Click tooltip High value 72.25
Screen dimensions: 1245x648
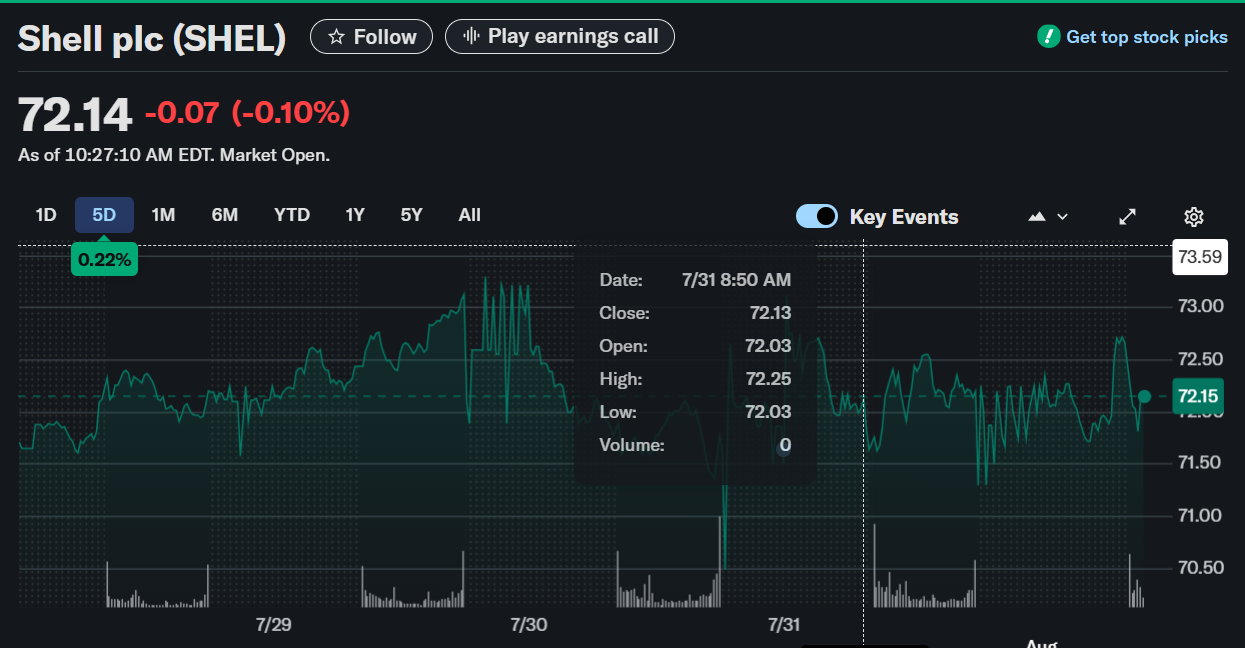[770, 379]
